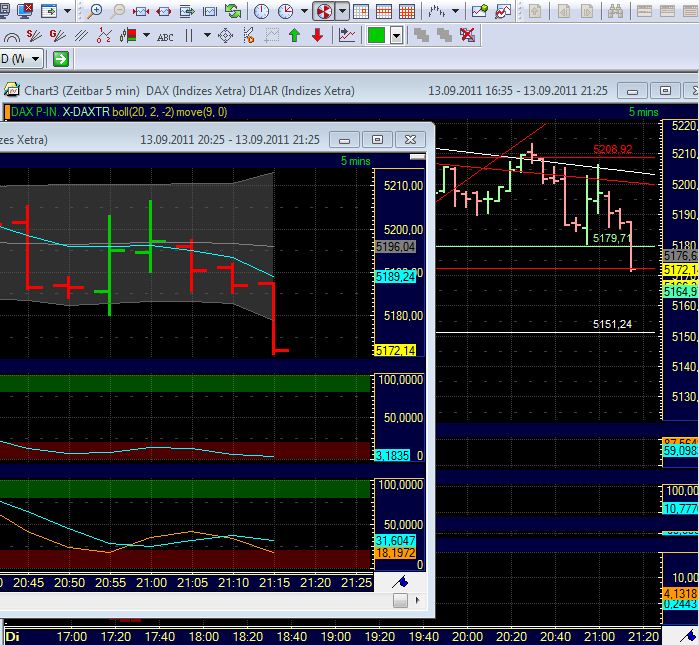This screenshot has height=645, width=699.
Task: Compress chart horizontally (inward red arrows icon)
Action: [141, 11]
